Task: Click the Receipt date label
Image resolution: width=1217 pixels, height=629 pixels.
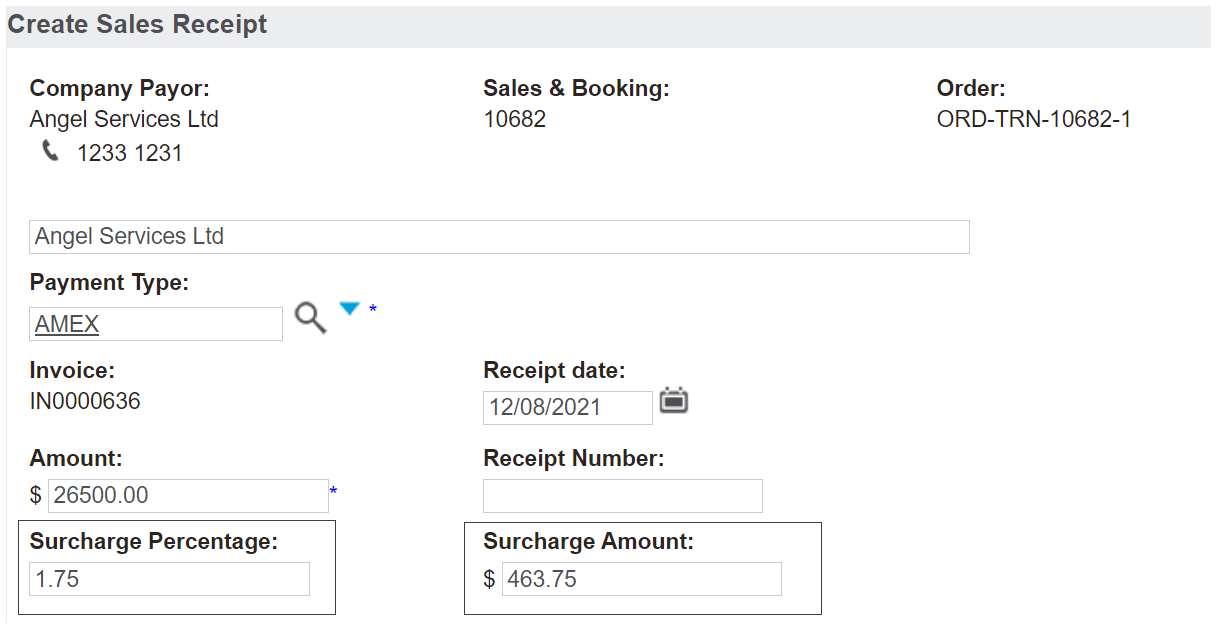Action: click(554, 371)
